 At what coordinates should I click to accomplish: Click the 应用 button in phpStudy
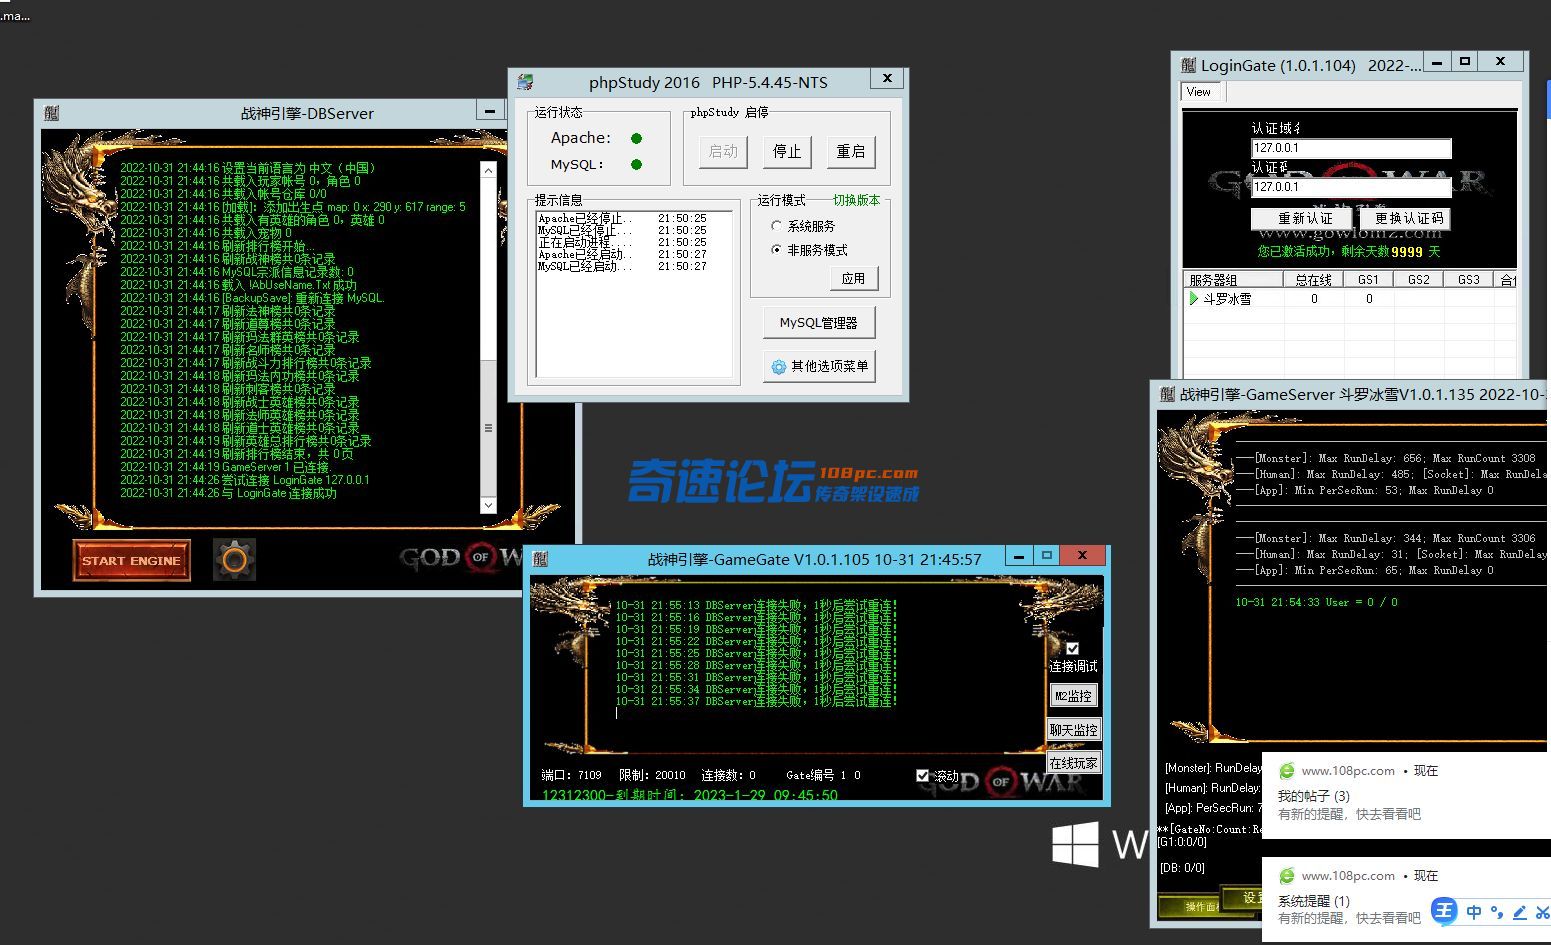(853, 278)
